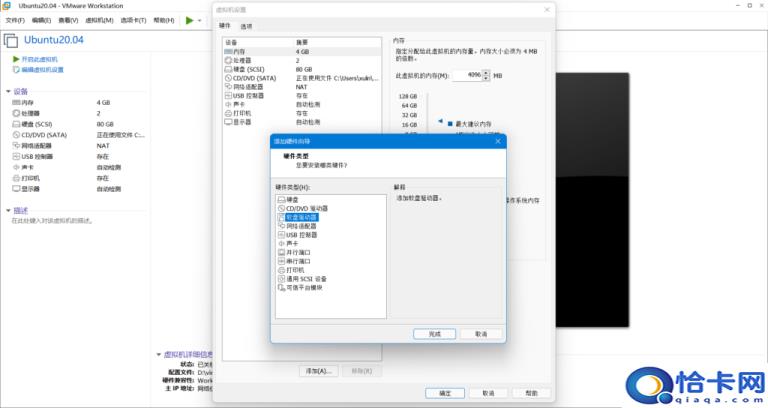Collapse the 描述 section in main window
Image resolution: width=768 pixels, height=408 pixels.
coord(8,211)
